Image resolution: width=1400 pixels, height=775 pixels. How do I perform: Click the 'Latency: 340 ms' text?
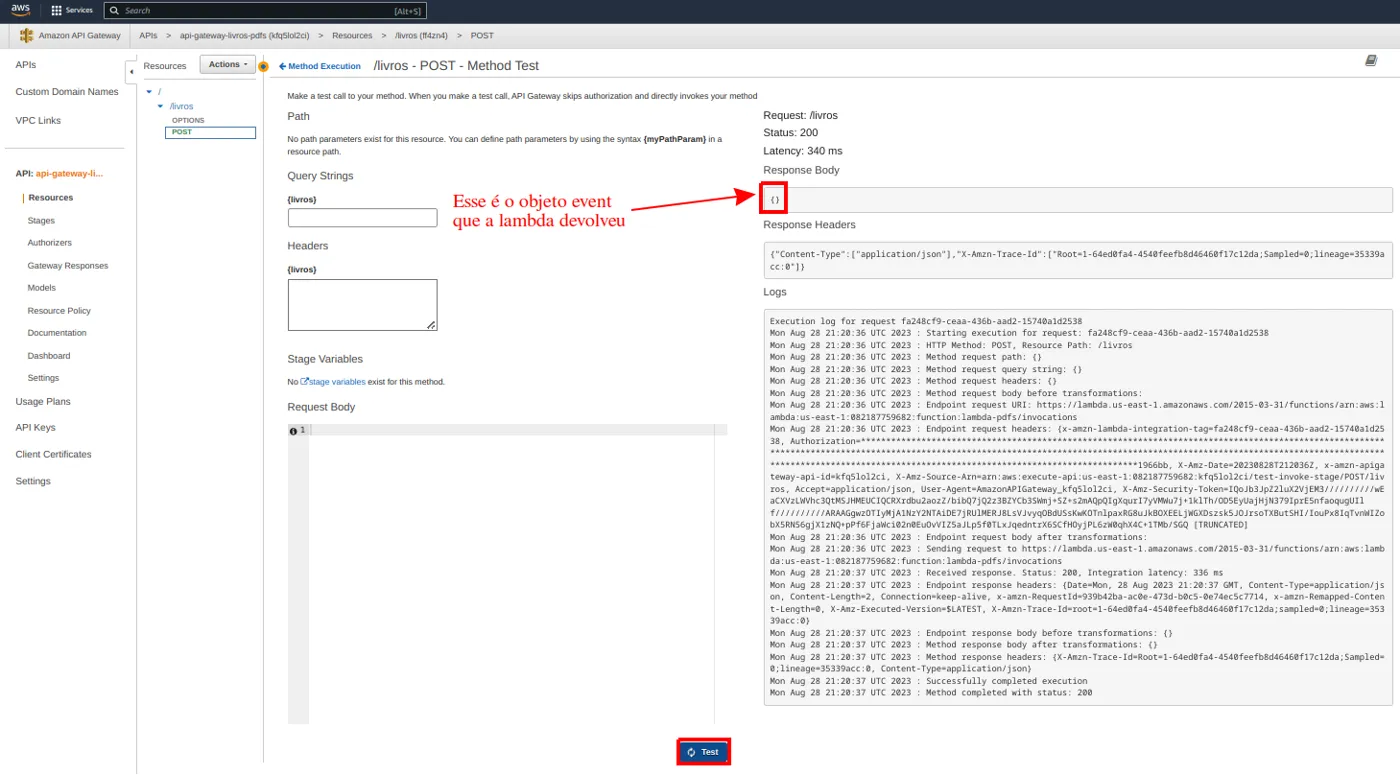click(x=803, y=151)
